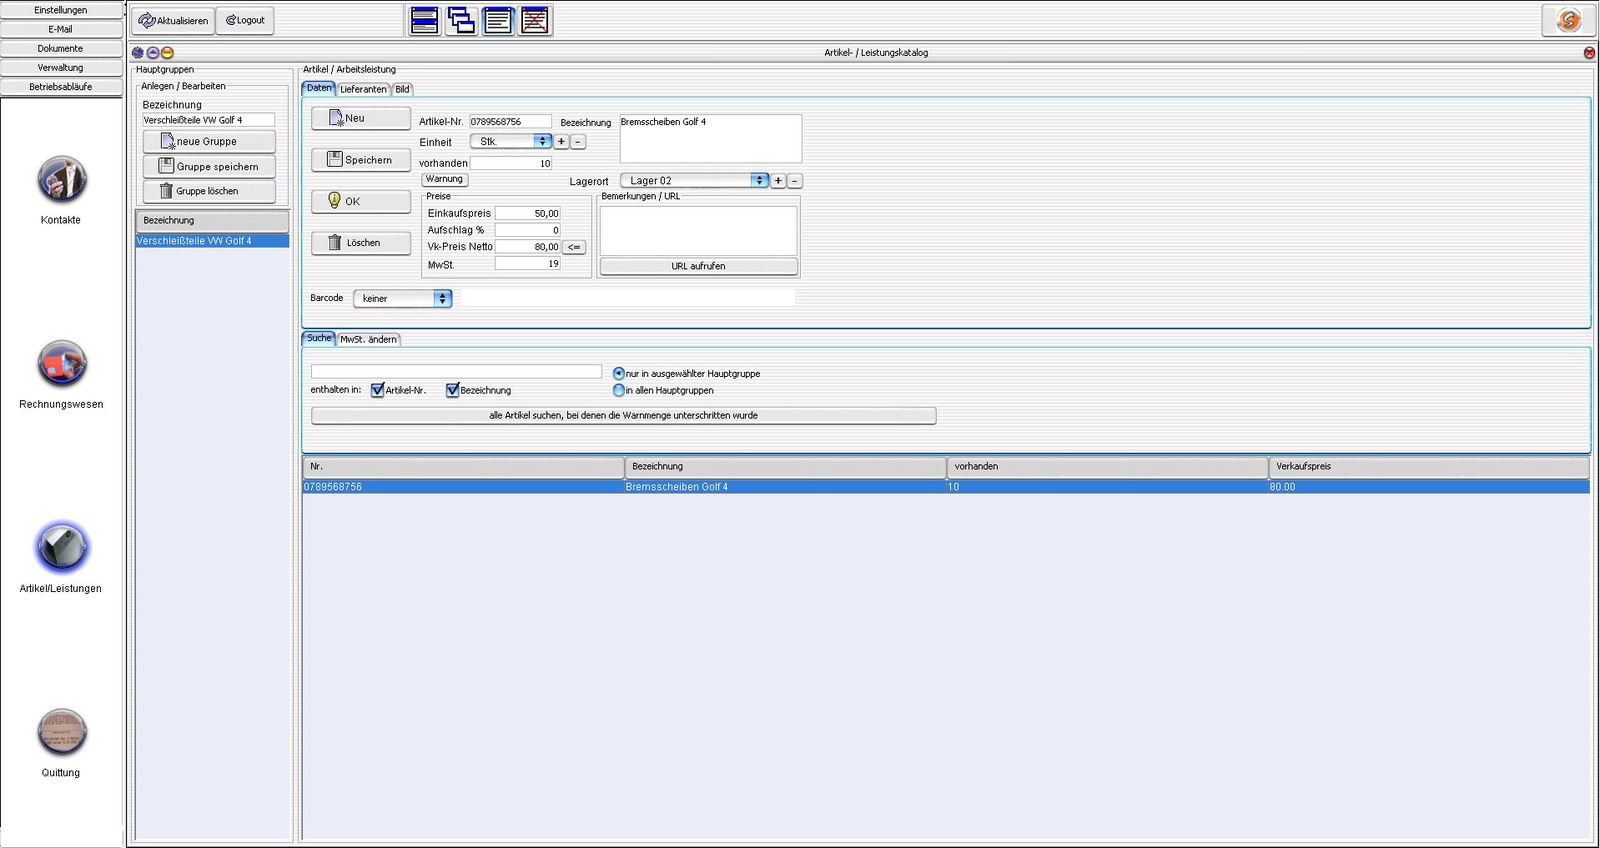The image size is (1600, 848).
Task: Click the cascade windows icon
Action: 461,20
